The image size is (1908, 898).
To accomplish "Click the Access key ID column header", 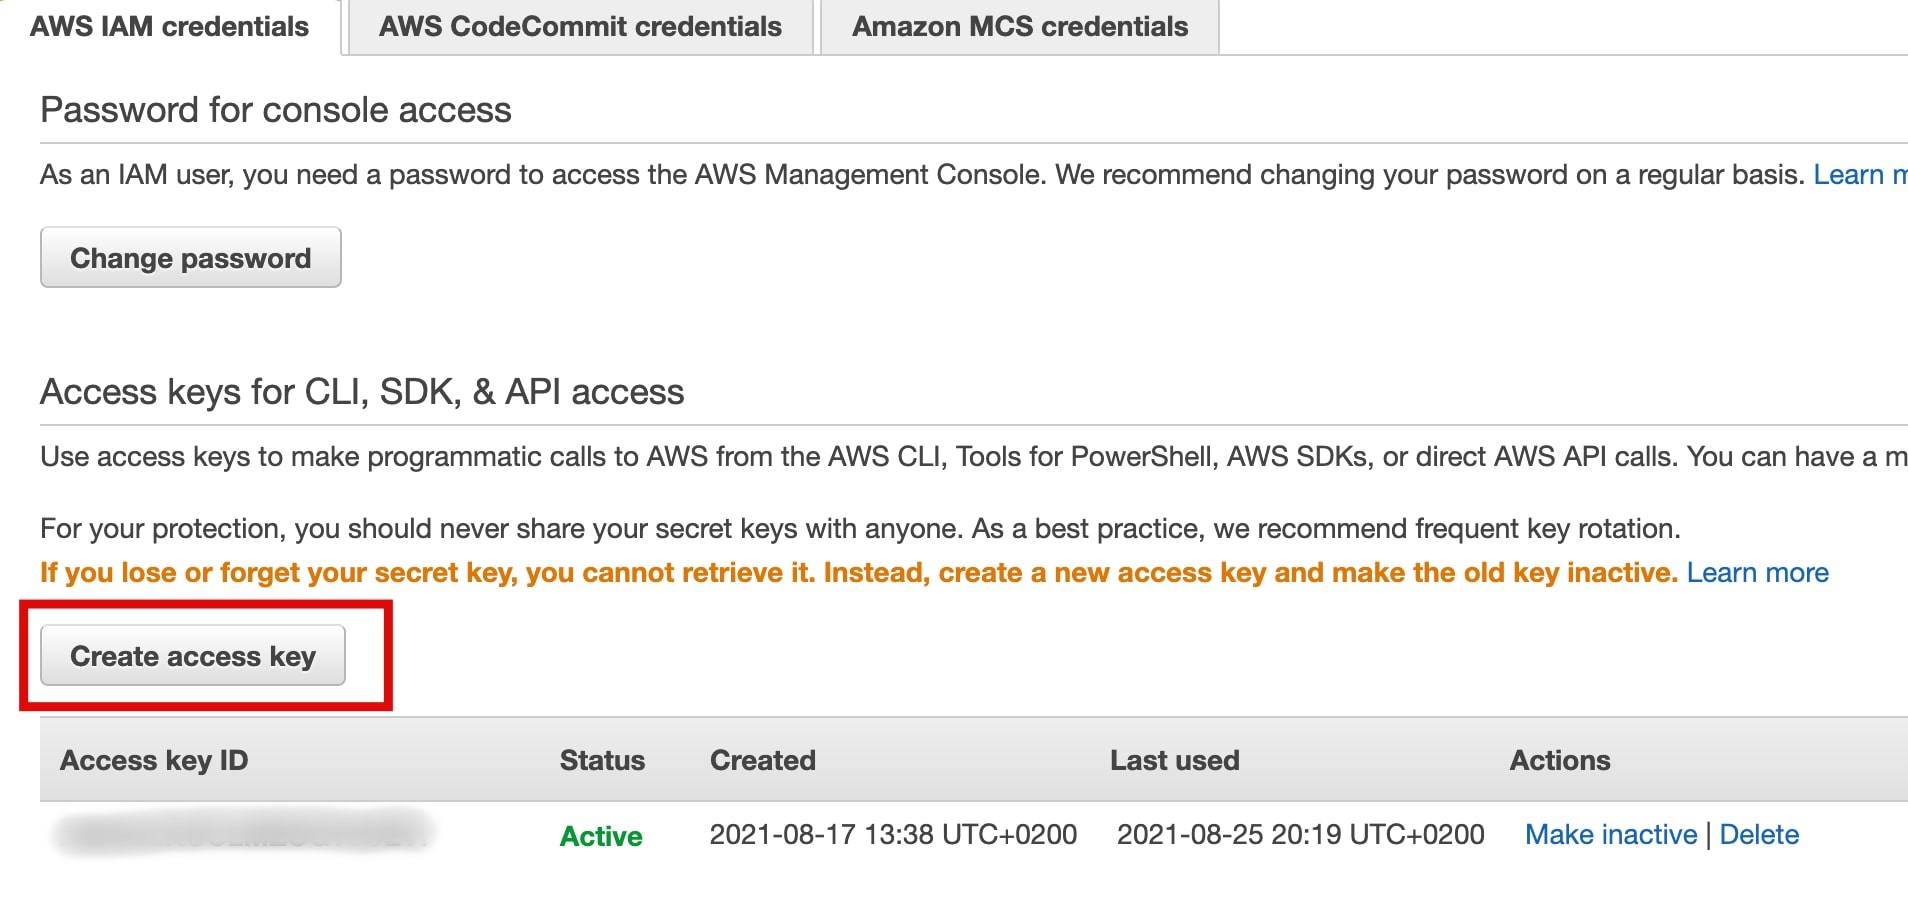I will pos(154,761).
